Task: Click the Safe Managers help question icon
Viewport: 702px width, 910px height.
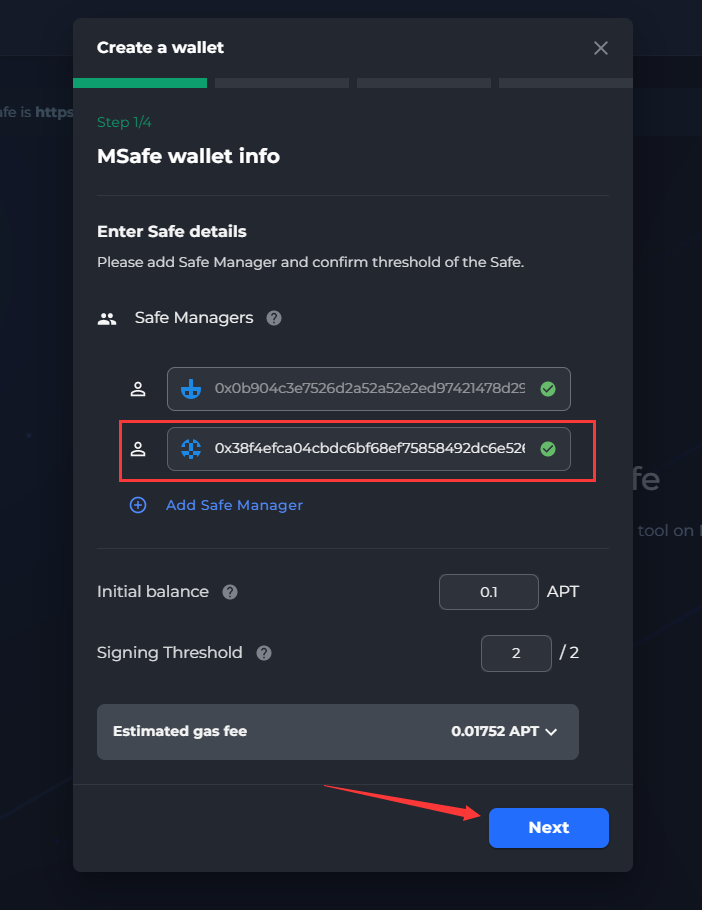Action: click(274, 318)
